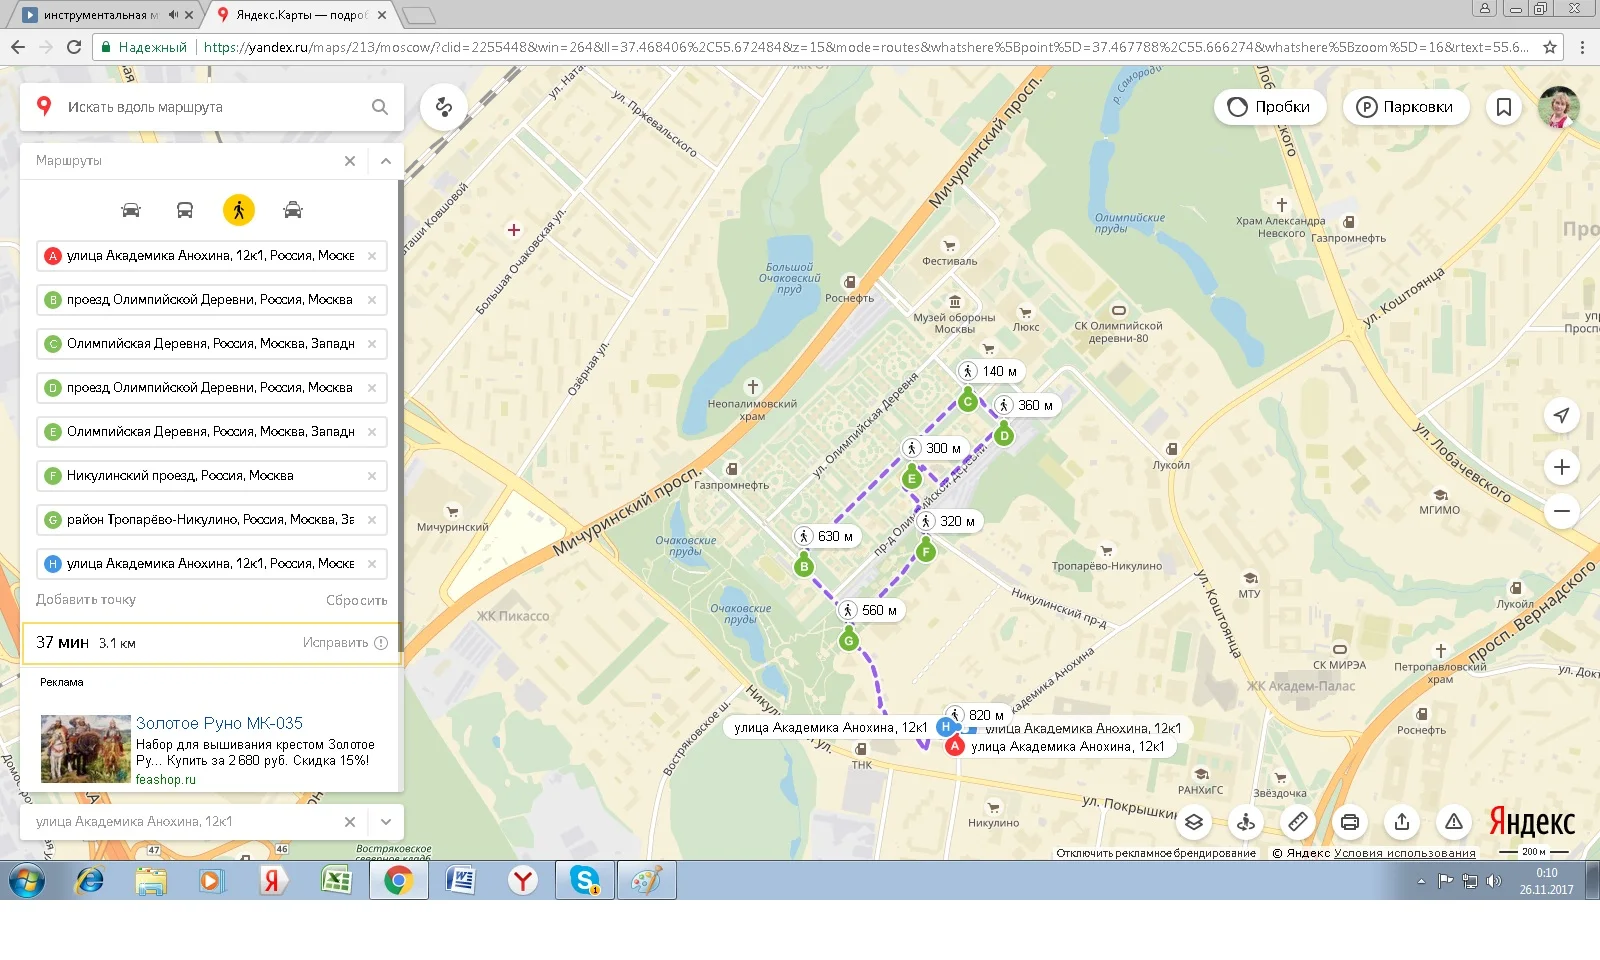Open the feashop.ru ad link
The height and width of the screenshot is (960, 1600).
click(166, 780)
